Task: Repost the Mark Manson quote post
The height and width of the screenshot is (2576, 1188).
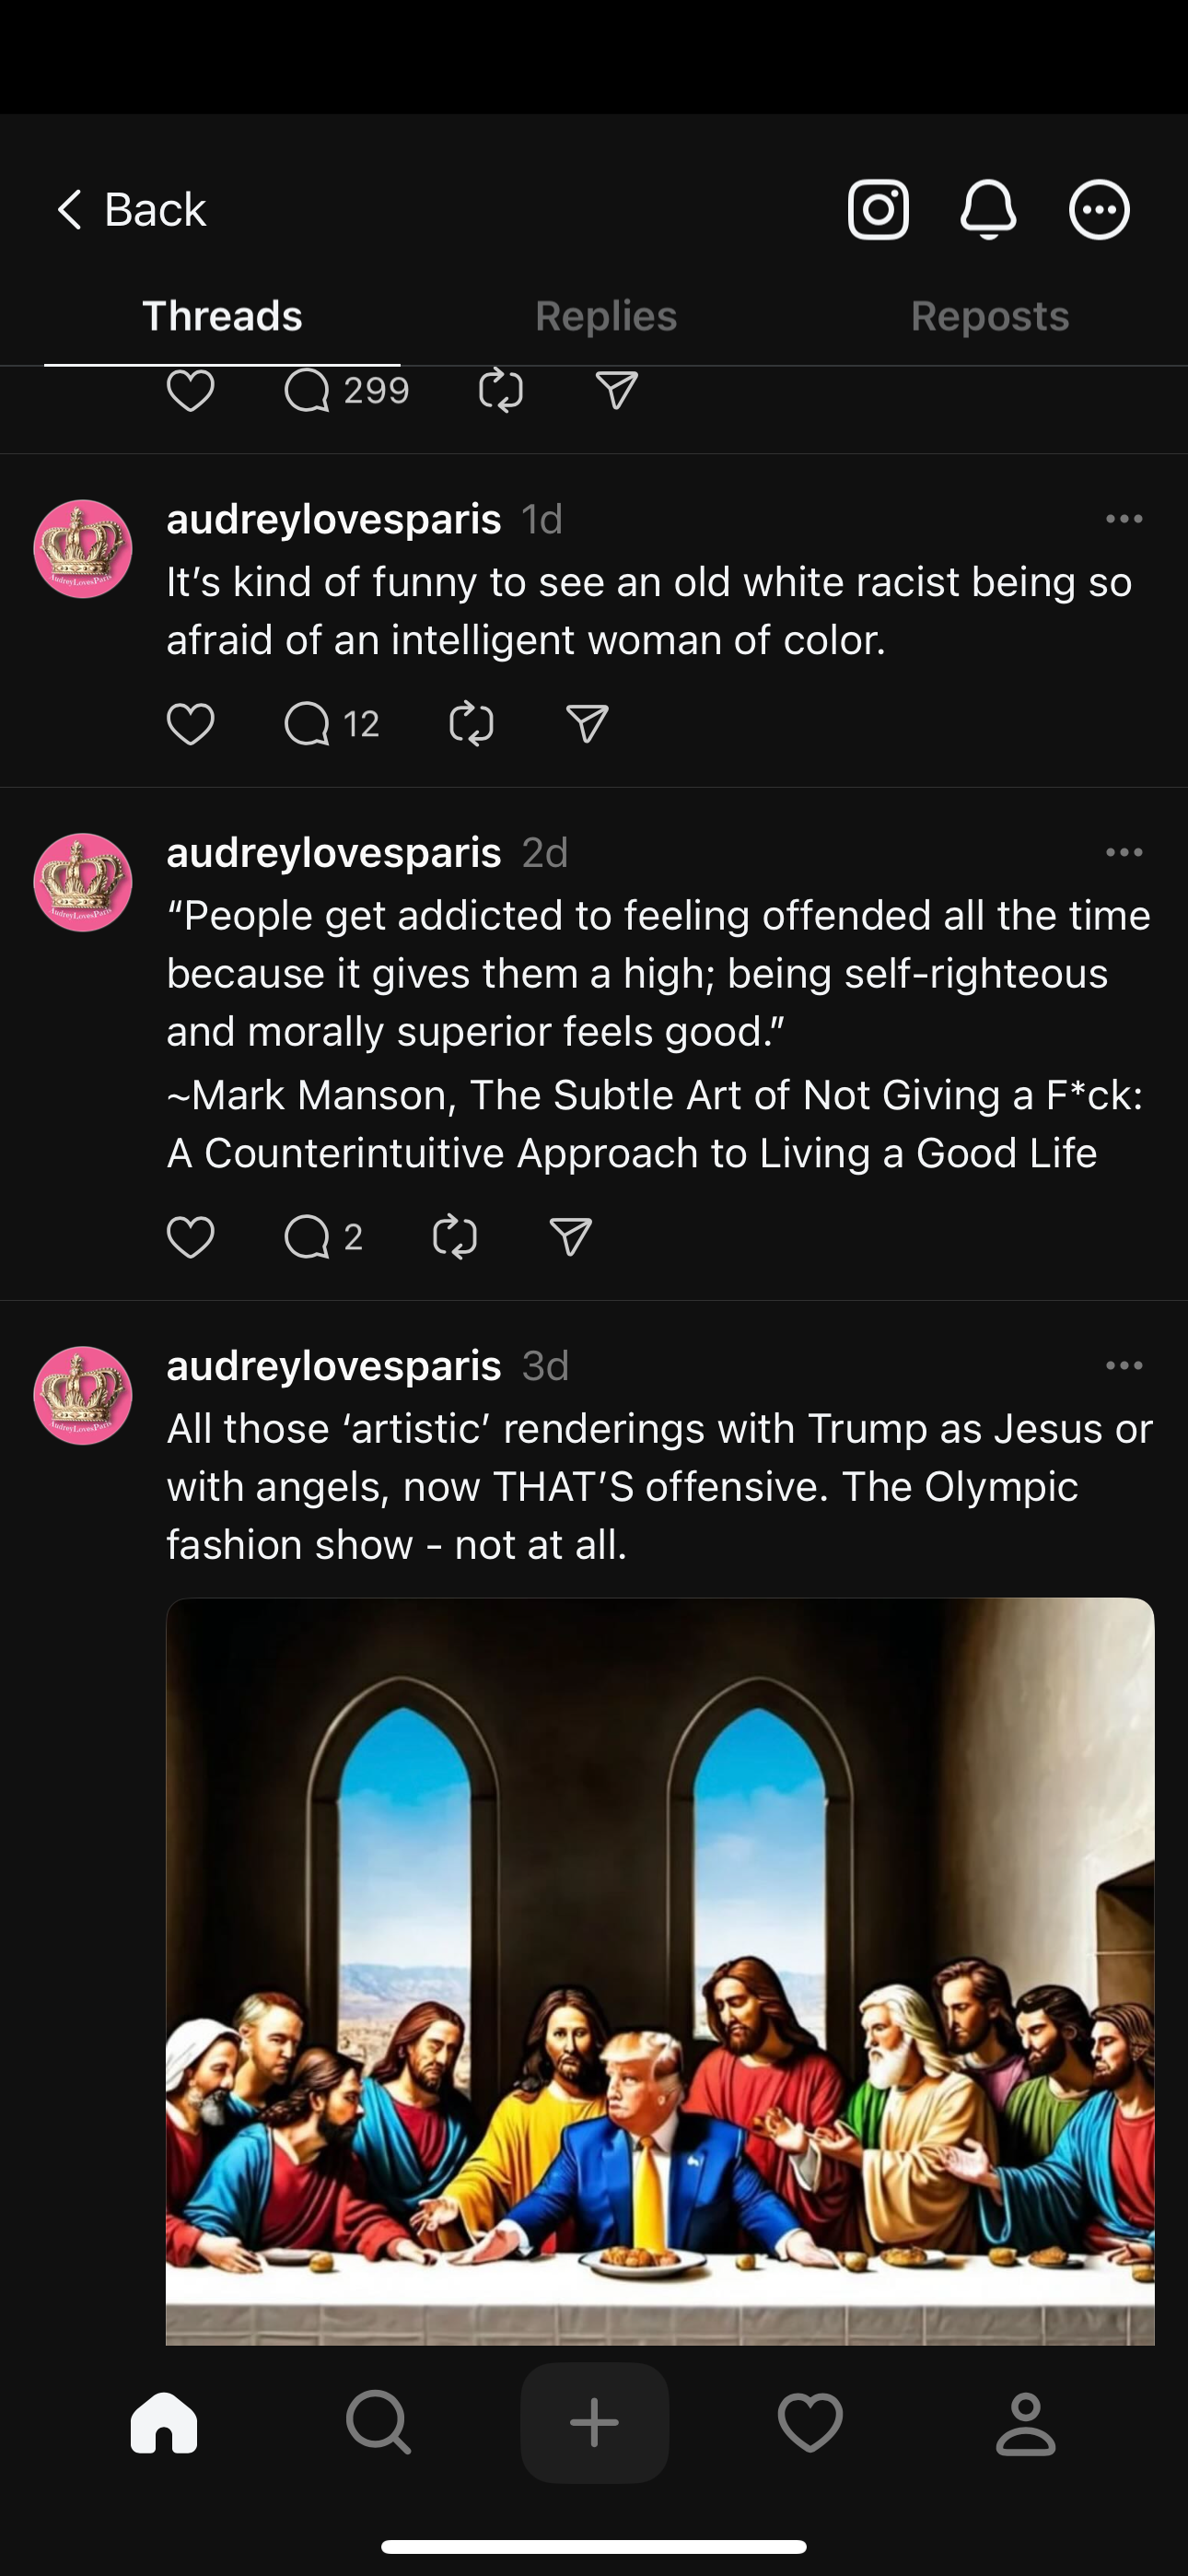Action: click(x=455, y=1237)
